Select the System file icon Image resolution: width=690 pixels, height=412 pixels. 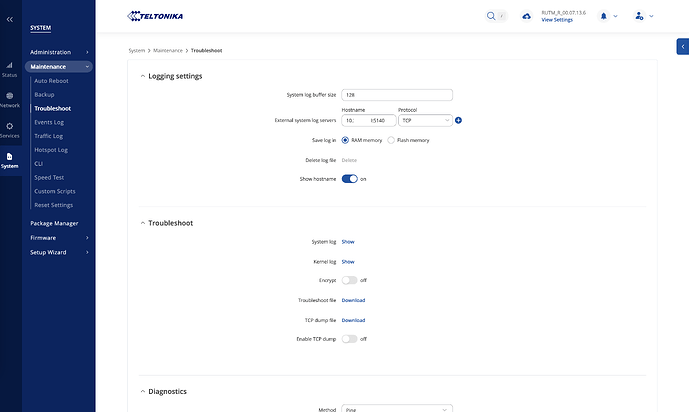(9, 156)
